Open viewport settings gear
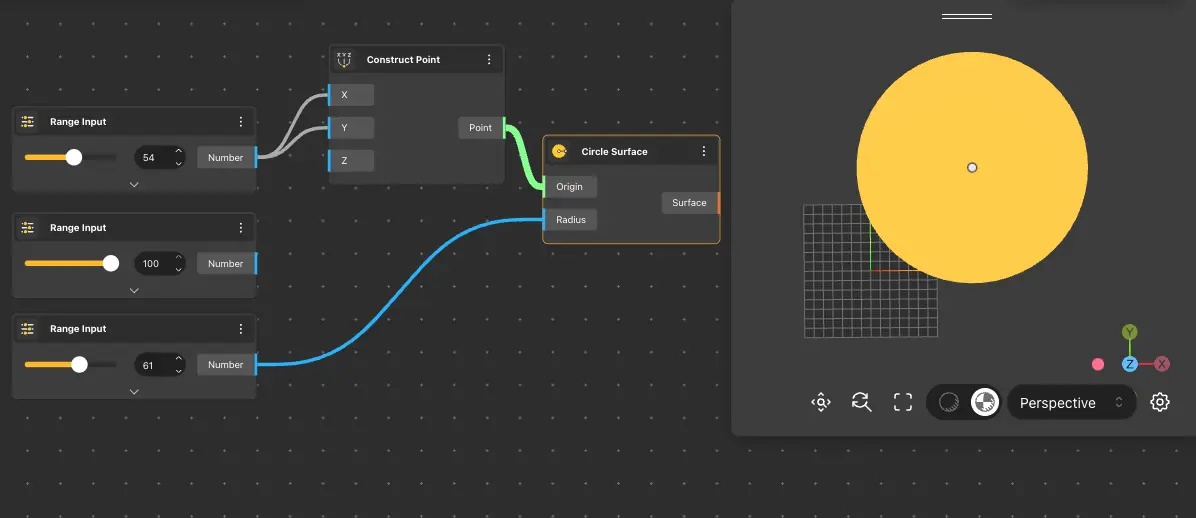 (x=1160, y=403)
